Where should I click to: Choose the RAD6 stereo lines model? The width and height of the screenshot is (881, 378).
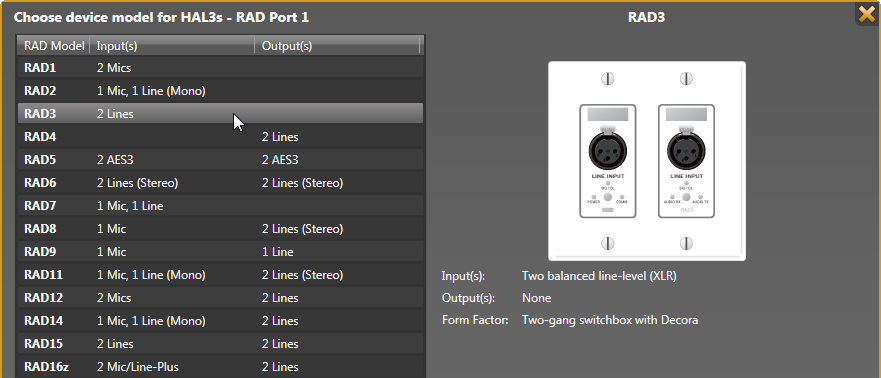tap(220, 183)
